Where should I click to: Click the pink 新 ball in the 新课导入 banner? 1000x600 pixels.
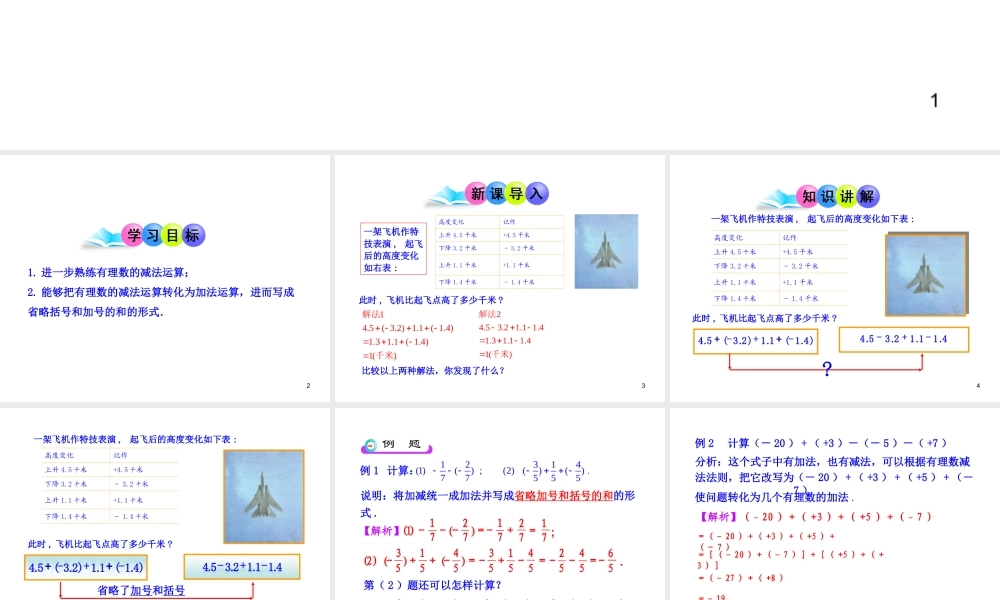point(477,192)
